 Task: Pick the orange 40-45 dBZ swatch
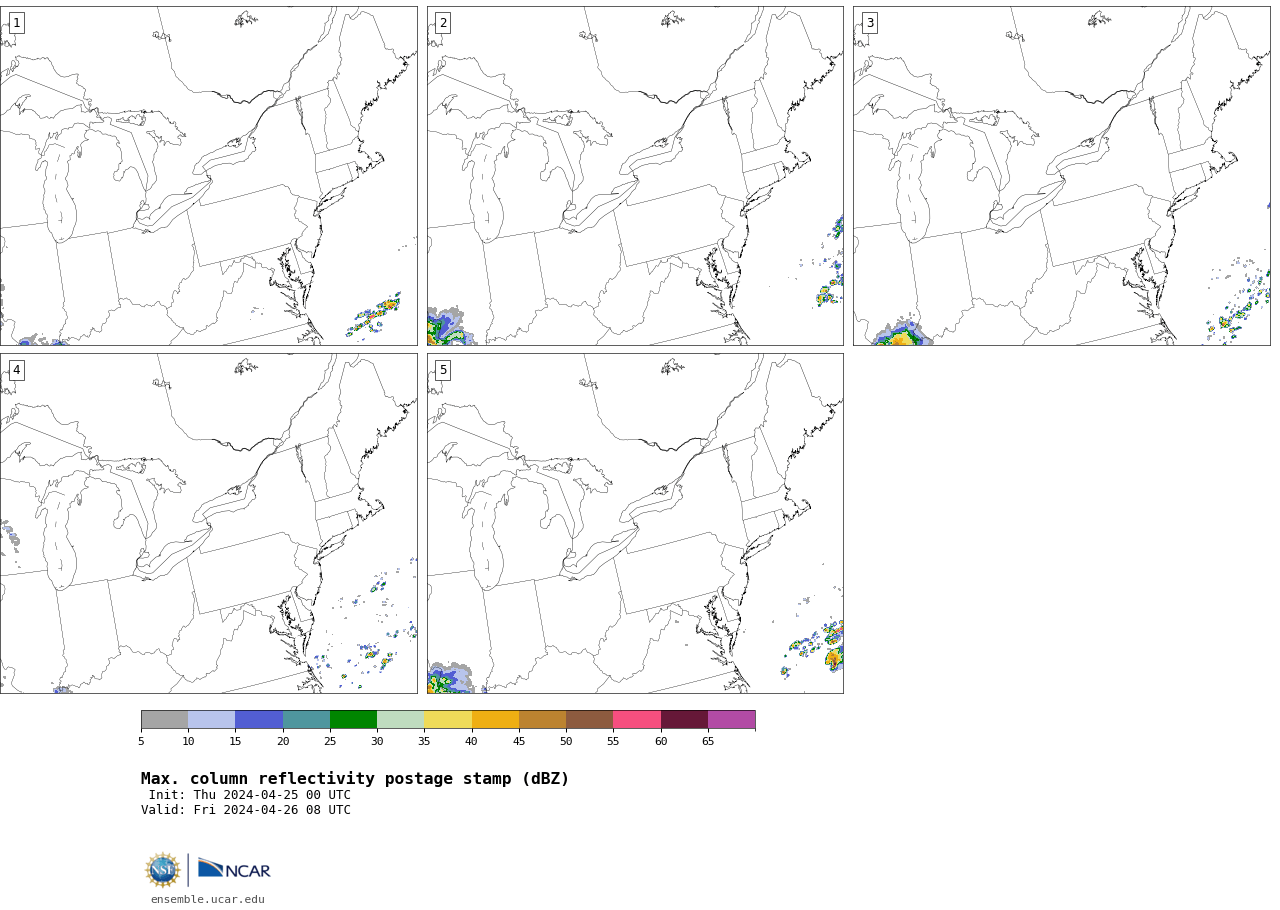[495, 720]
